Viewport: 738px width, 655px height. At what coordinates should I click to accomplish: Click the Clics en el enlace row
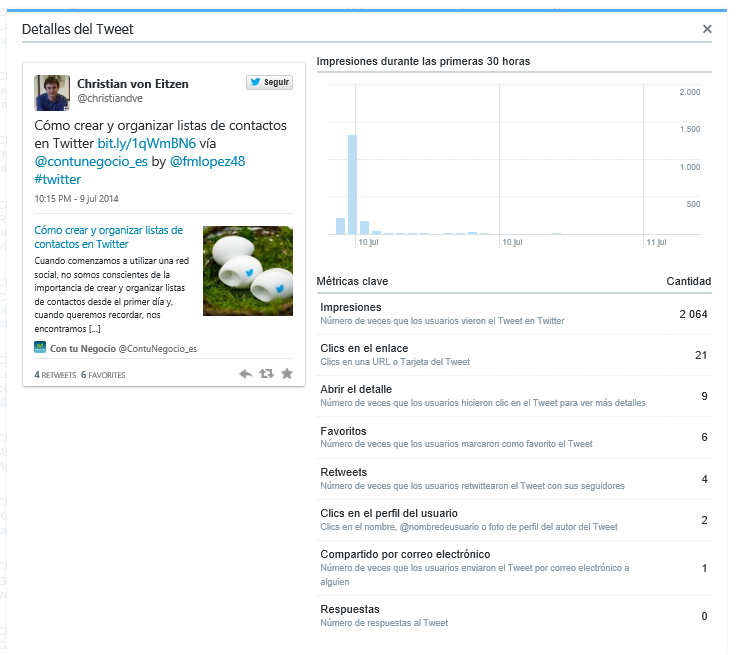[x=514, y=355]
